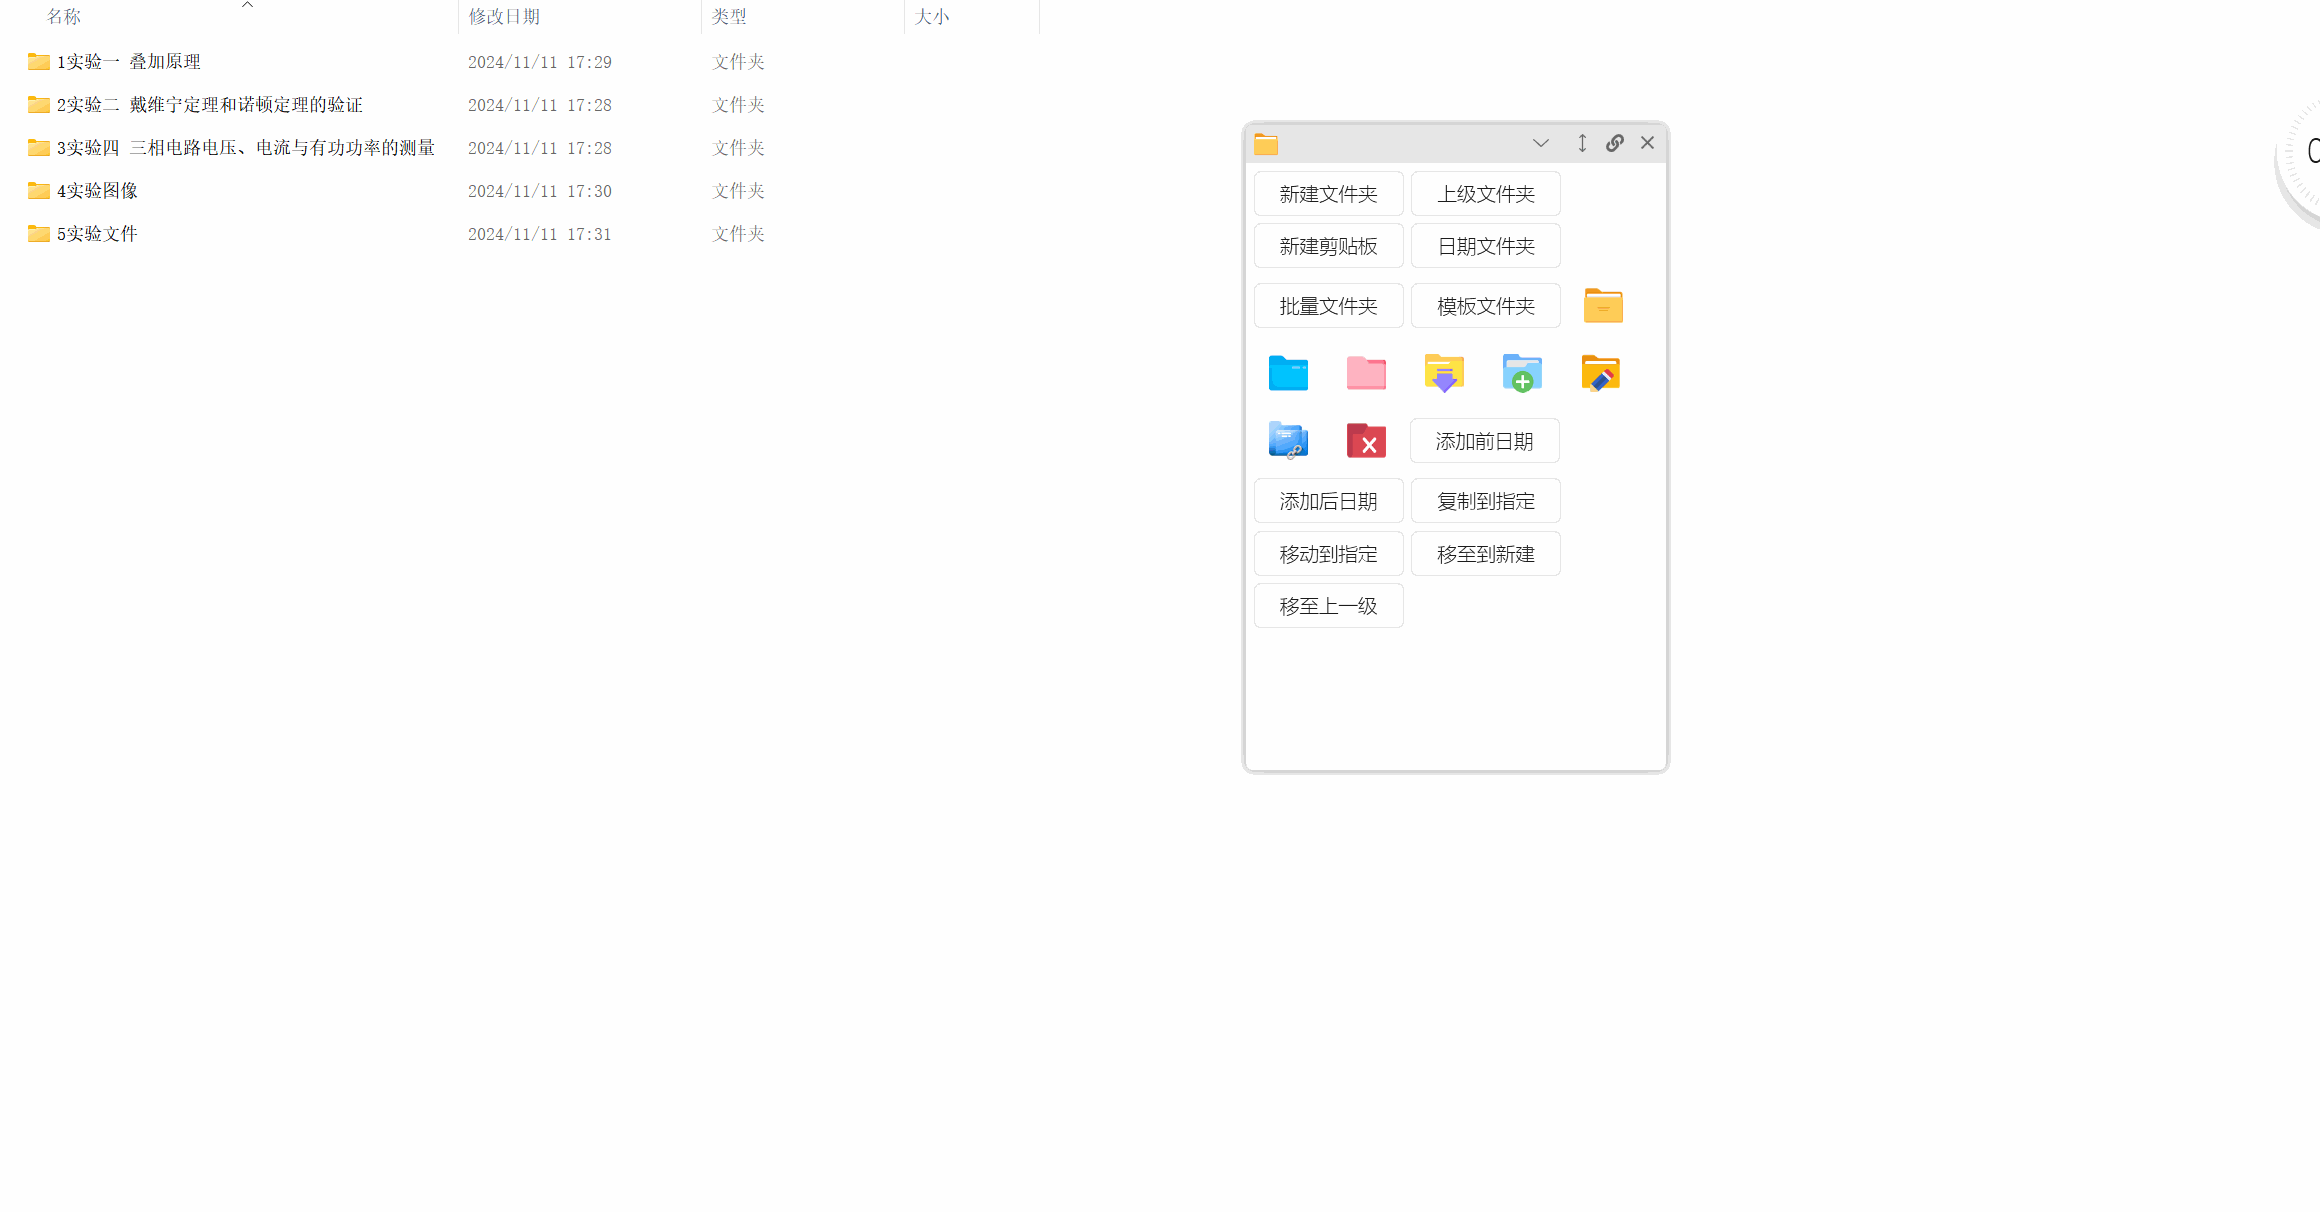
Task: Click the folder icon with green plus
Action: (1522, 373)
